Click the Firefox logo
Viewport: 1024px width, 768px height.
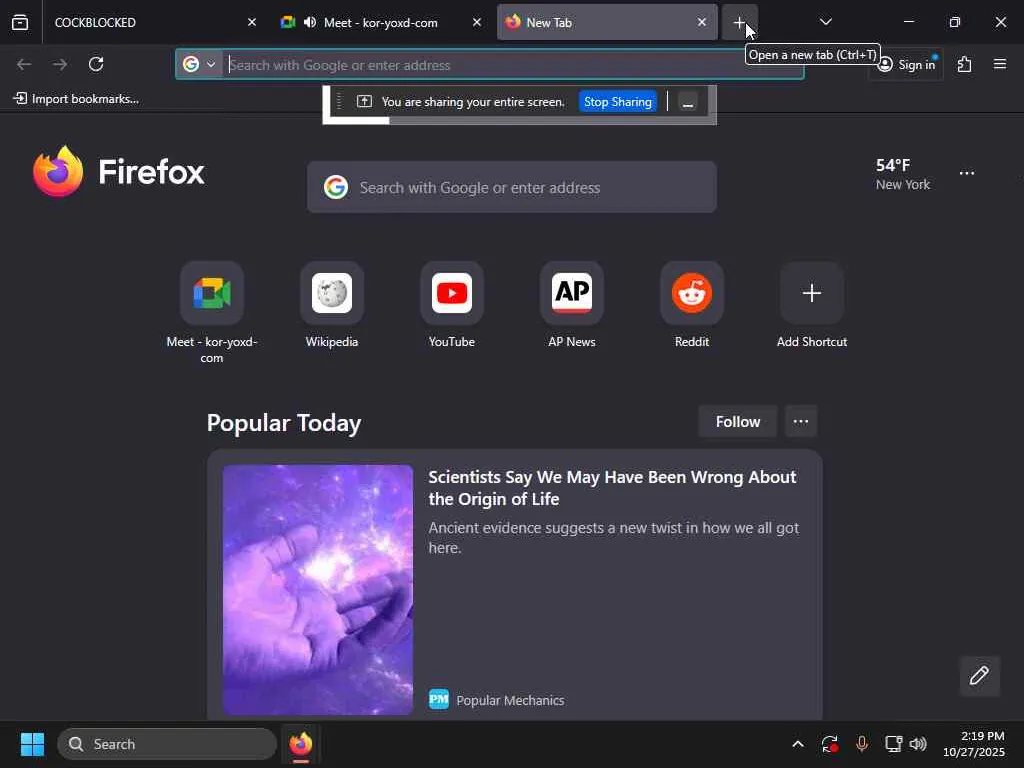[x=118, y=171]
